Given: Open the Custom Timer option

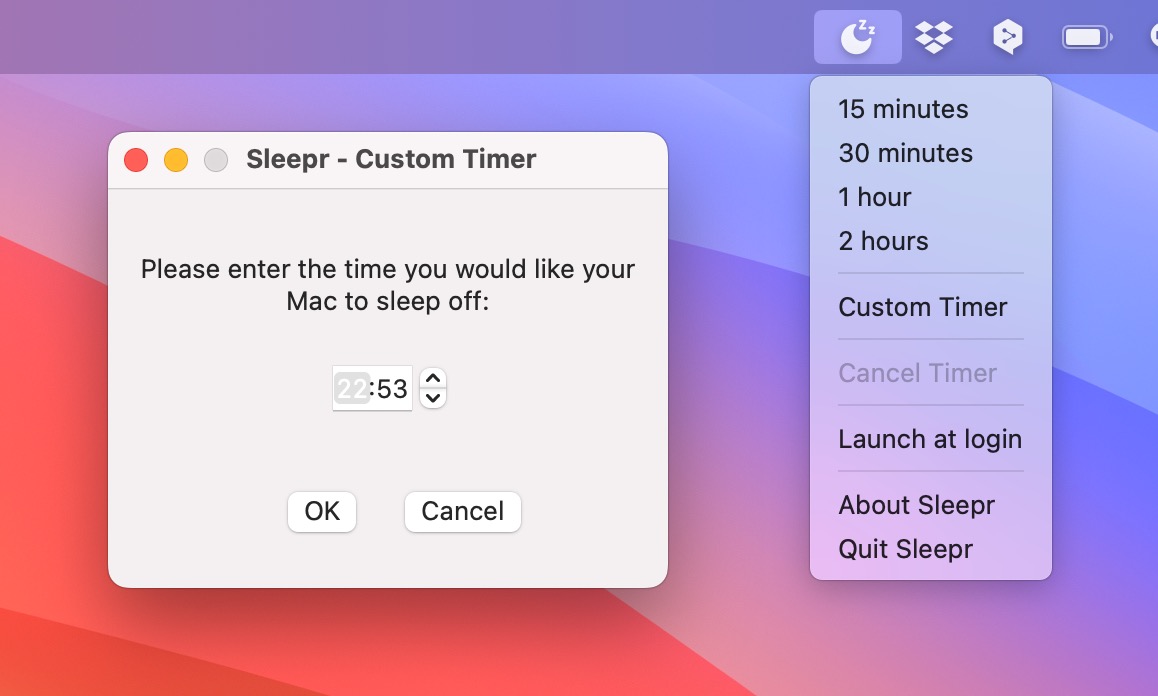Looking at the screenshot, I should (x=921, y=307).
